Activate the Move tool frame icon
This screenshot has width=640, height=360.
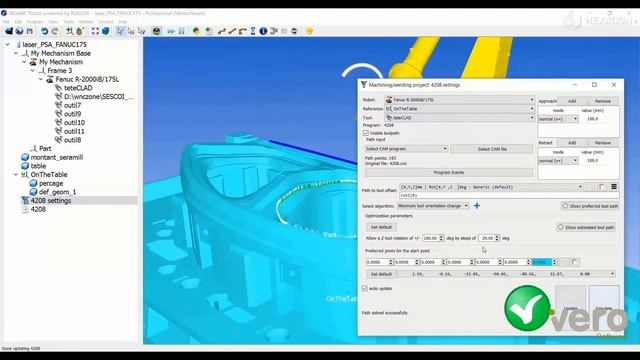tap(142, 31)
